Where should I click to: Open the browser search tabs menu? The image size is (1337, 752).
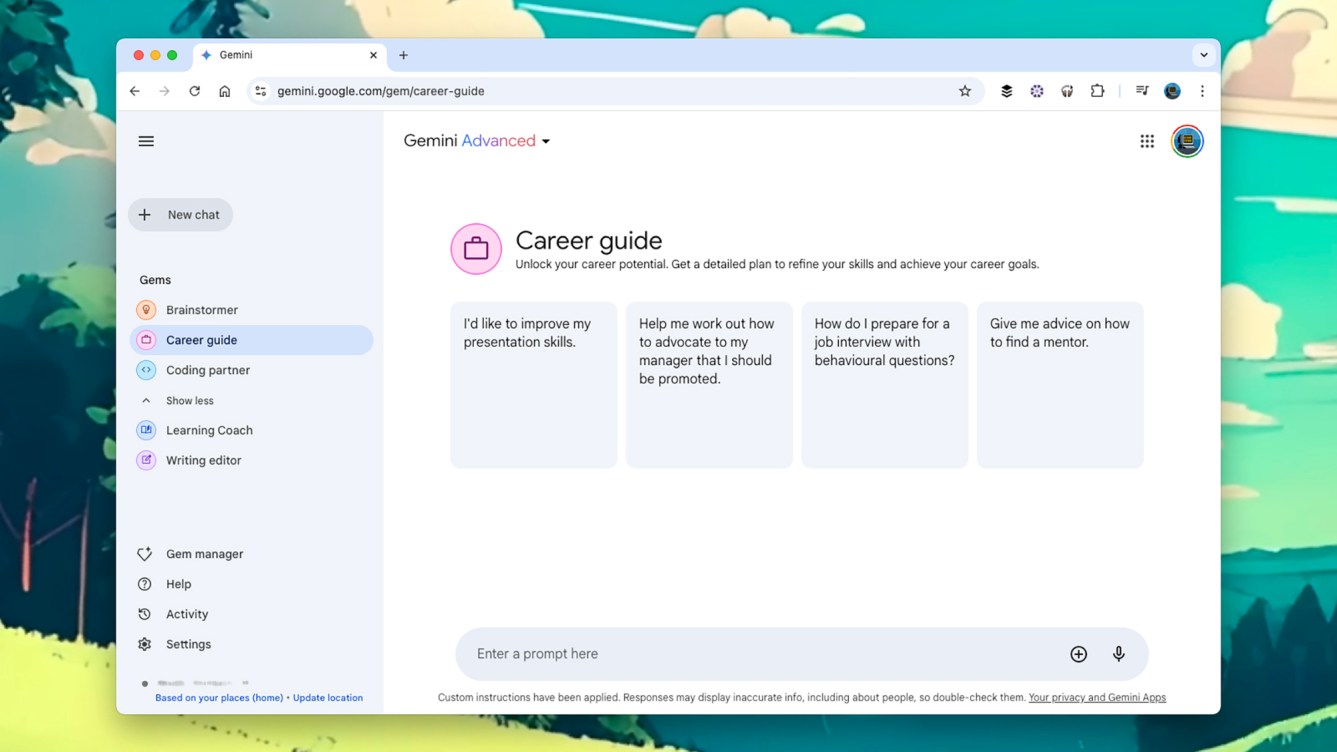point(1204,55)
